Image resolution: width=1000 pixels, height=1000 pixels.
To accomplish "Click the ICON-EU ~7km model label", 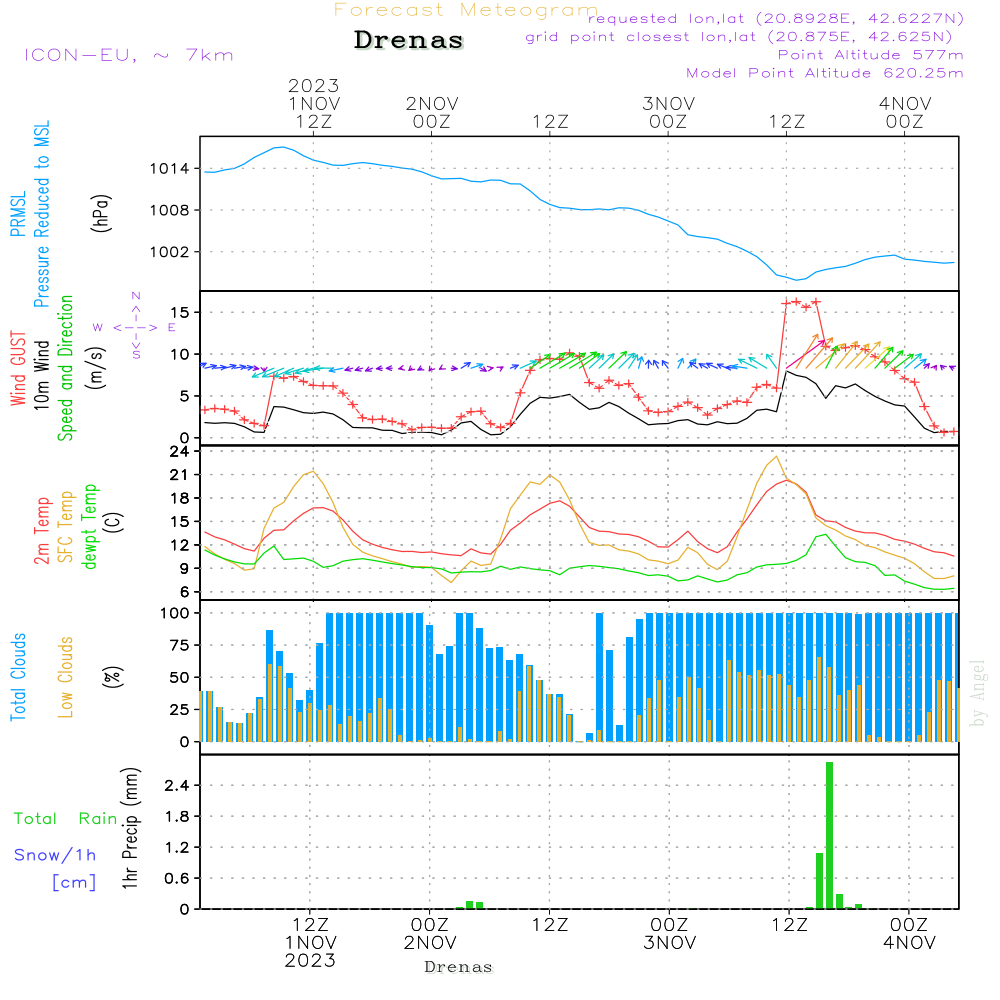I will click(x=129, y=55).
